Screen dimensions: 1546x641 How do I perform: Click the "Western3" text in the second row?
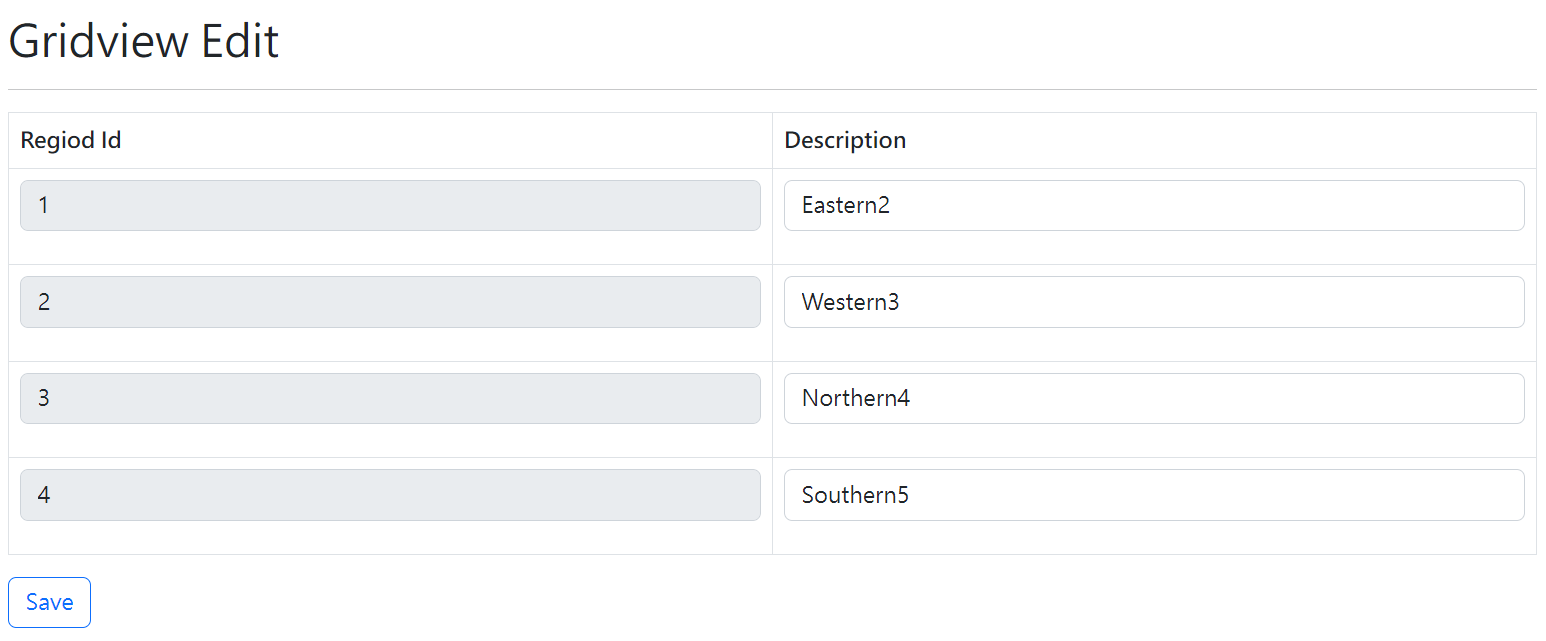[851, 302]
